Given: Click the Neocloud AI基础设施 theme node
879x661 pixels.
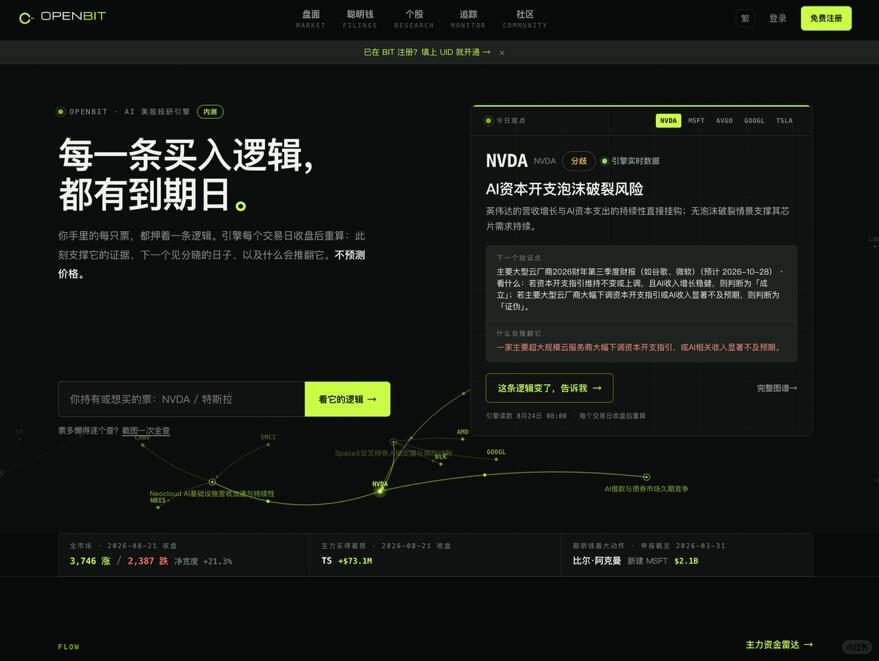Looking at the screenshot, I should click(212, 482).
